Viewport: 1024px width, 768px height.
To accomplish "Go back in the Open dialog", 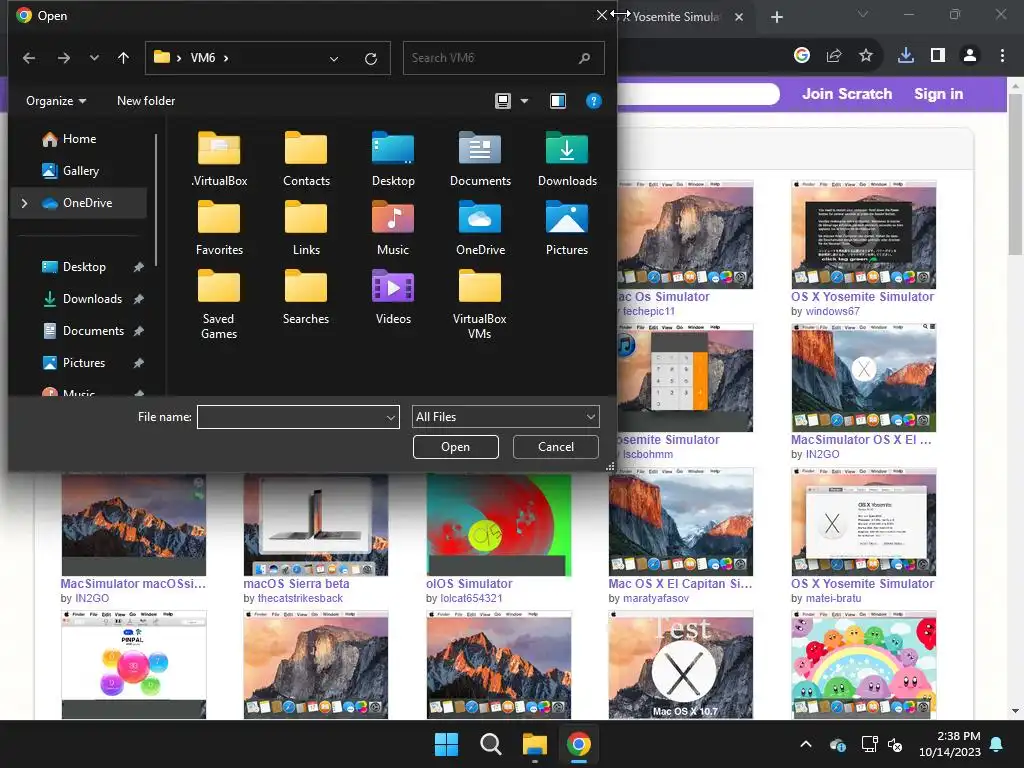I will [29, 58].
